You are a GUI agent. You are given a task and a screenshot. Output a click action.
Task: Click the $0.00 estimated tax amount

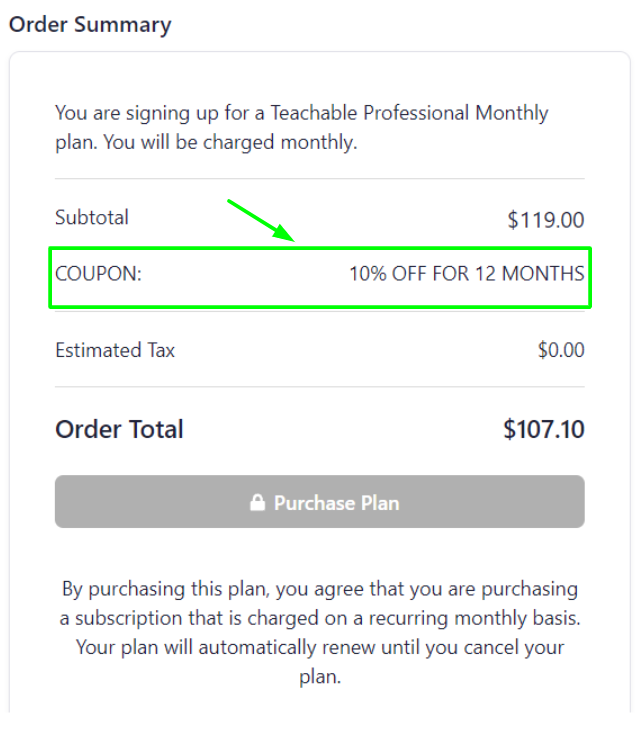pyautogui.click(x=561, y=350)
